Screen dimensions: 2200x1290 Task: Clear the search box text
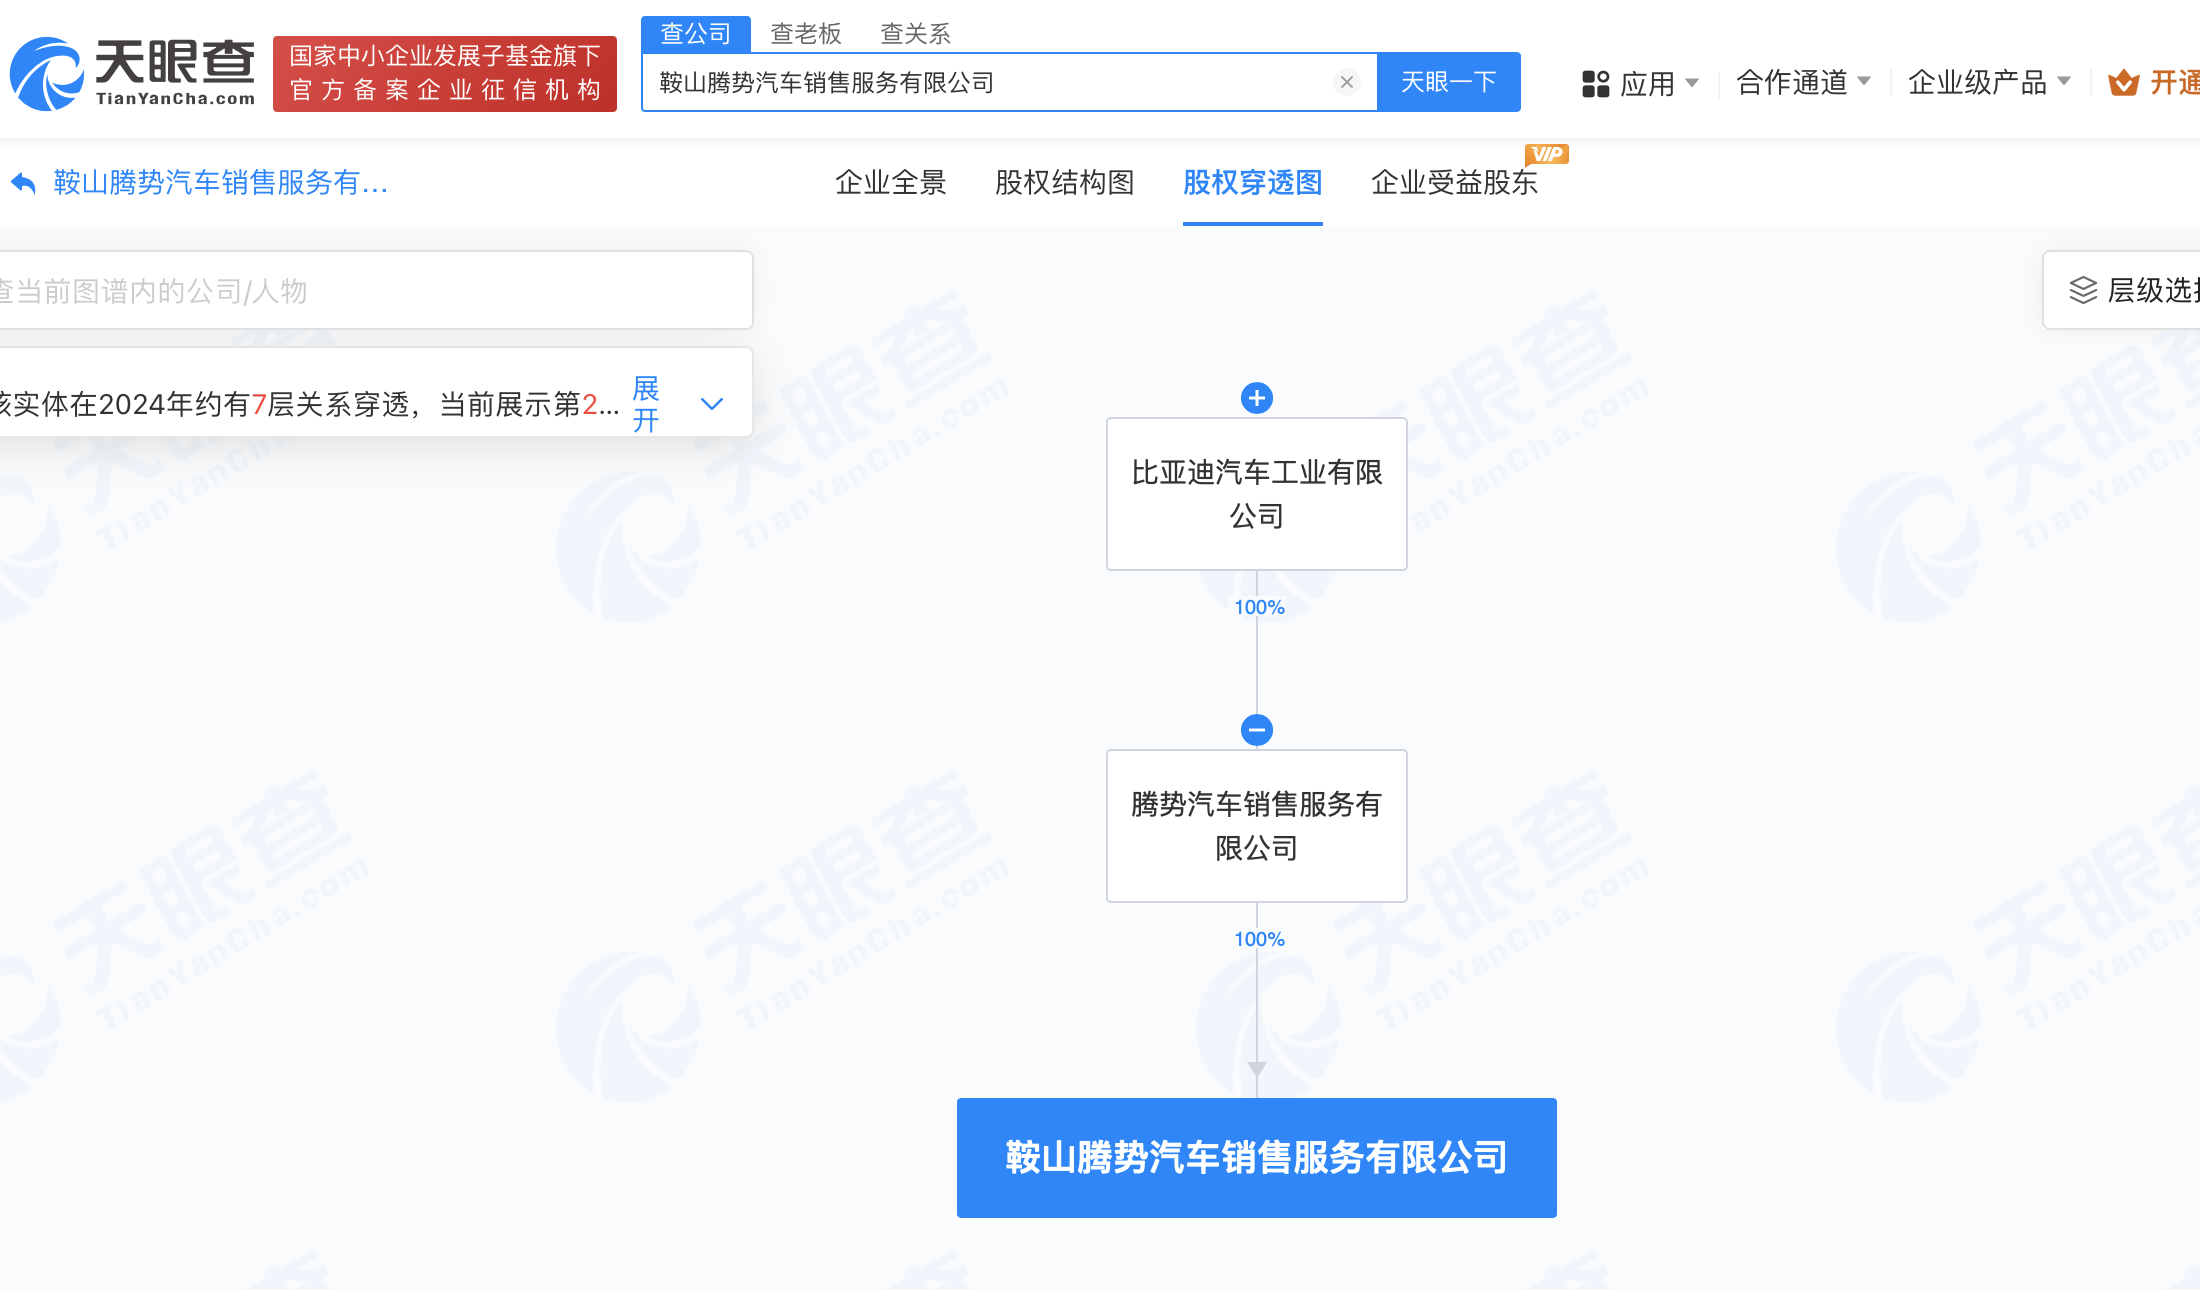(1347, 82)
